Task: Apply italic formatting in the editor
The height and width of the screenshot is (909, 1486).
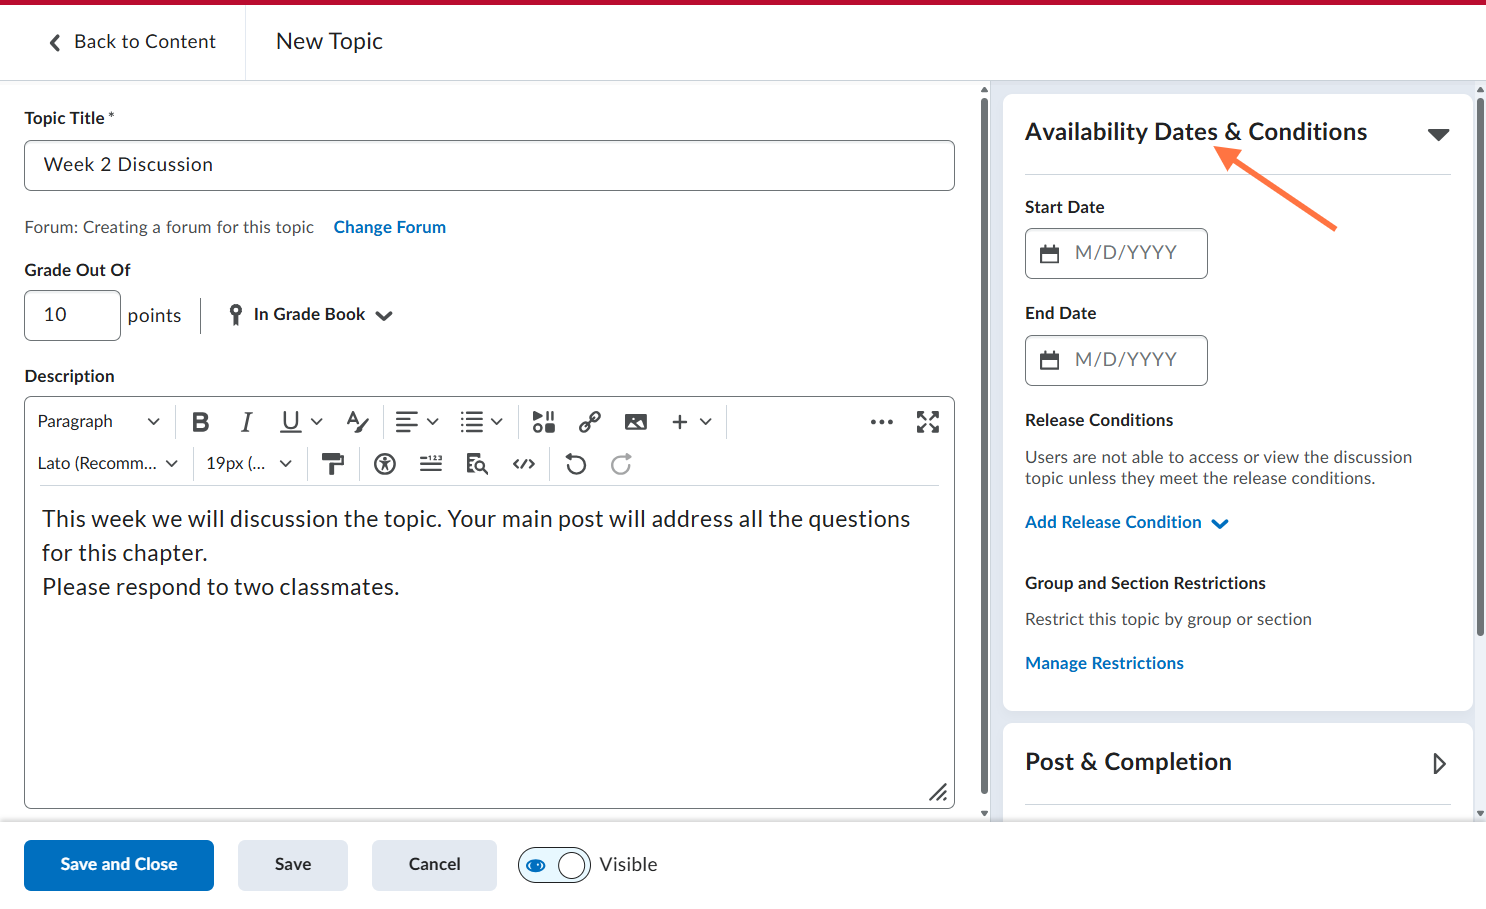Action: (x=246, y=422)
